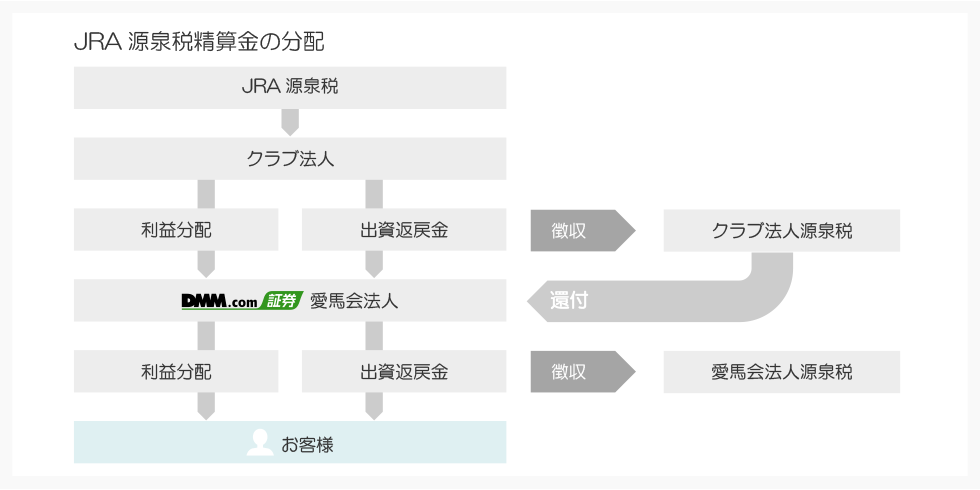
Task: Select the クラブ法人源泉税 box
Action: click(782, 230)
